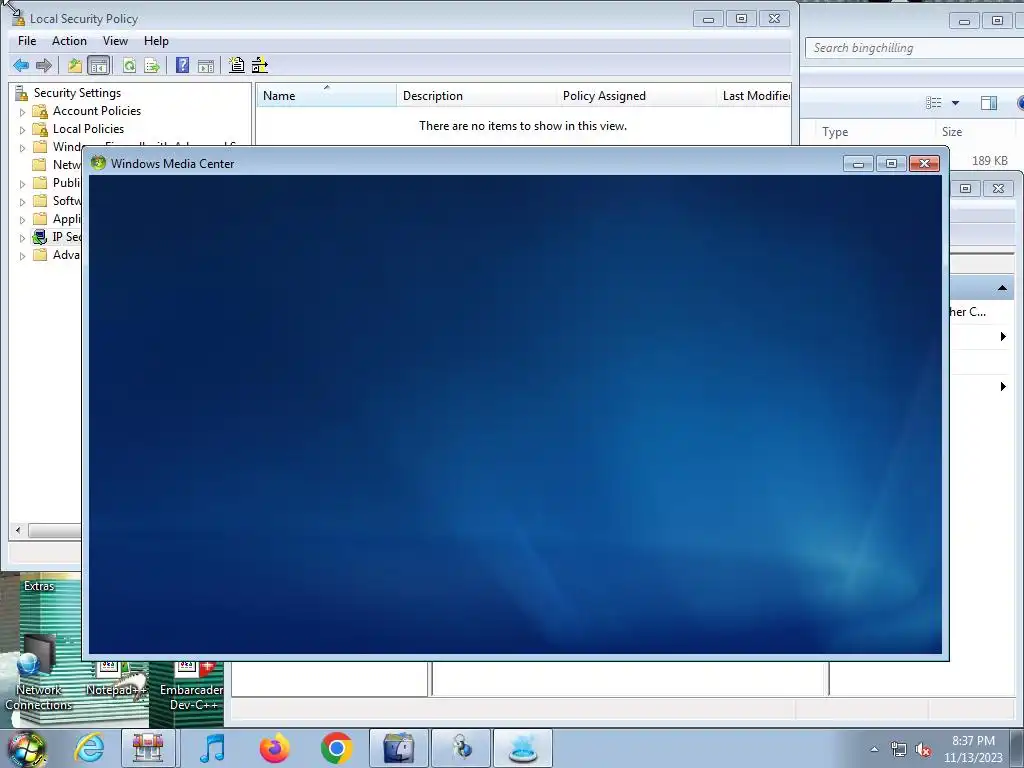Open the Embarcadero Dev-C++ desktop shortcut
Image resolution: width=1024 pixels, height=768 pixels.
point(191,686)
